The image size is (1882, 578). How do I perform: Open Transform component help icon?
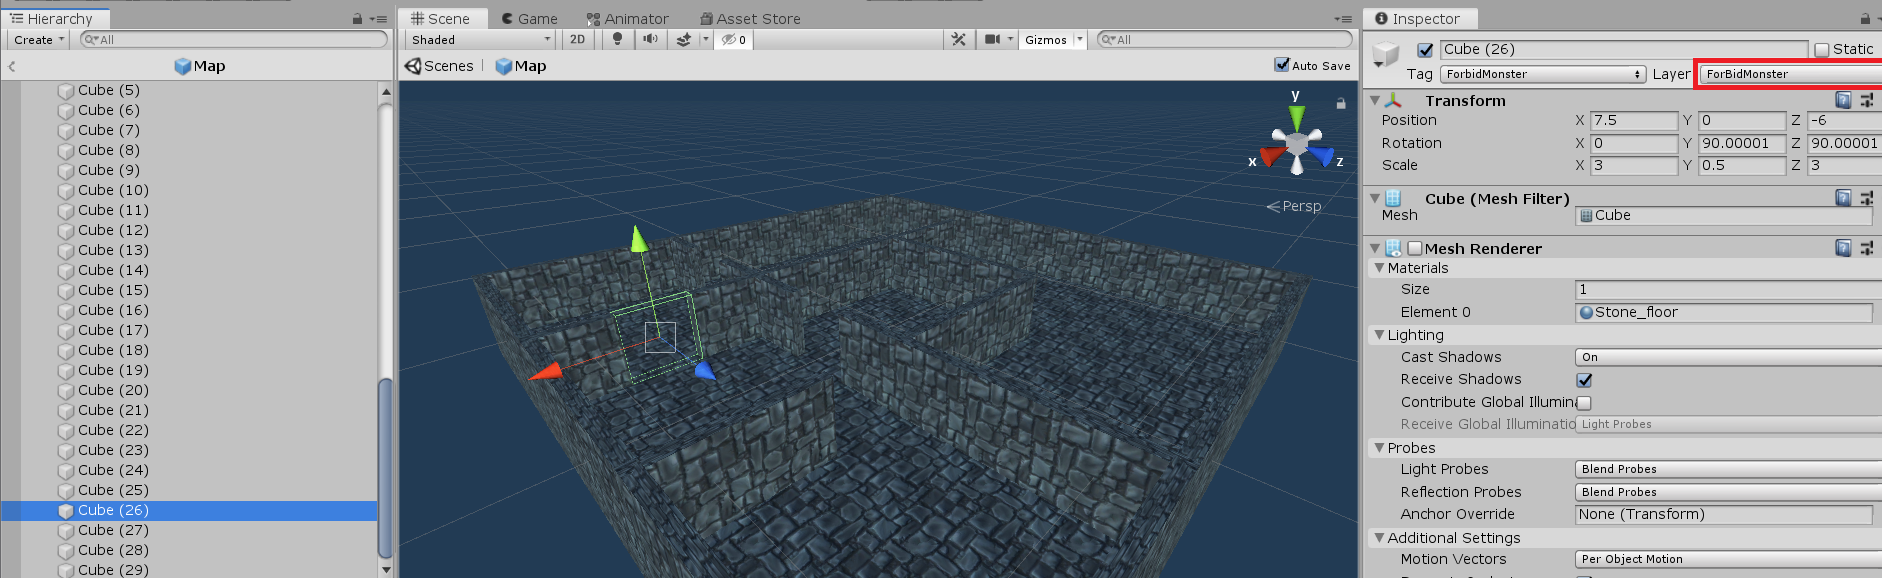coord(1843,100)
